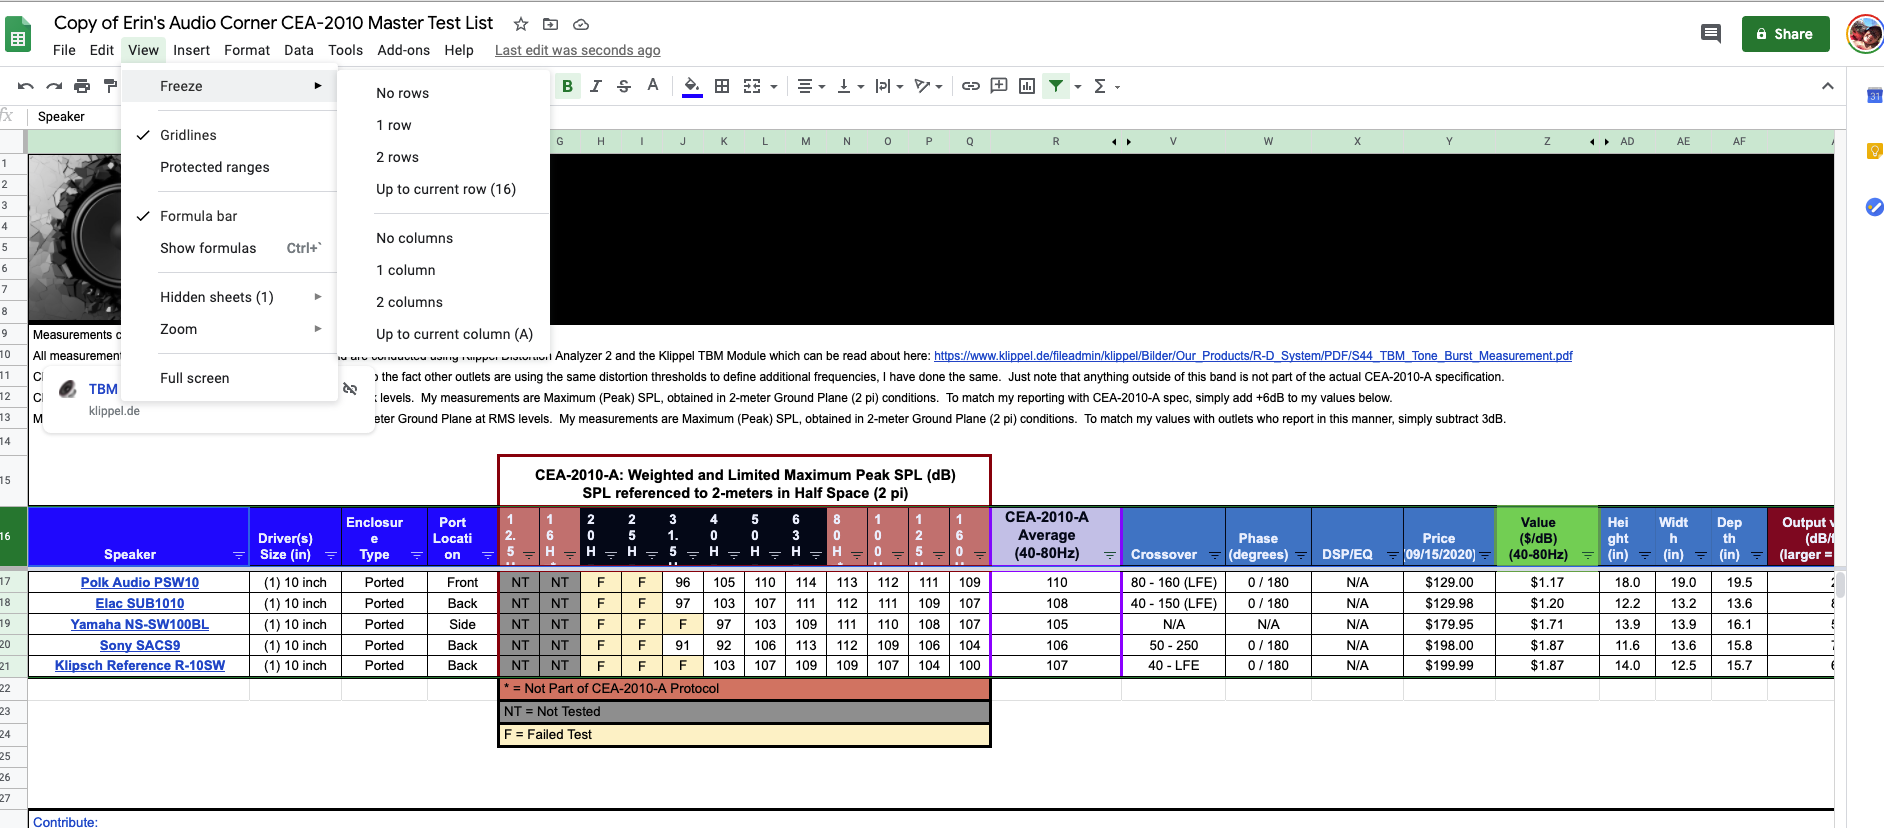Image resolution: width=1884 pixels, height=828 pixels.
Task: Open merge cells options arrow
Action: click(774, 87)
